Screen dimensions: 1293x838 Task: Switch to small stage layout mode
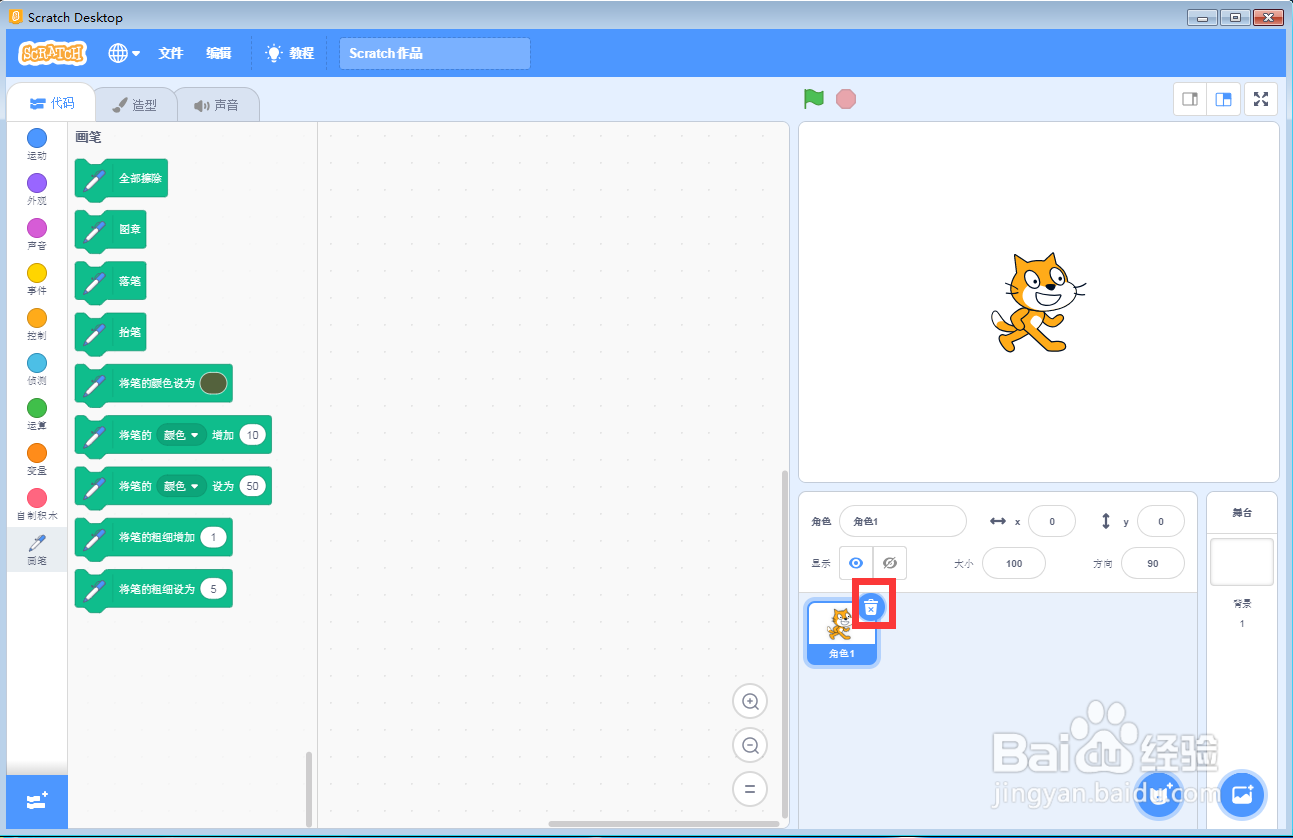1190,99
